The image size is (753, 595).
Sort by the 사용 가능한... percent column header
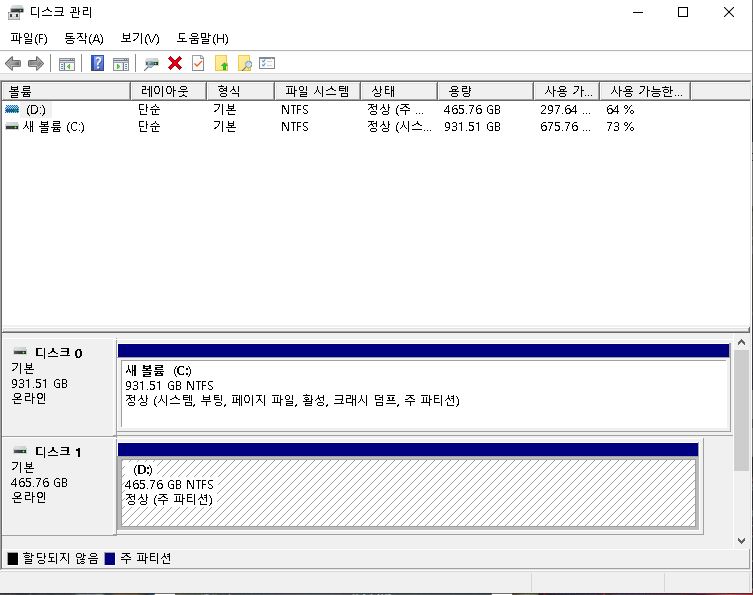point(645,91)
